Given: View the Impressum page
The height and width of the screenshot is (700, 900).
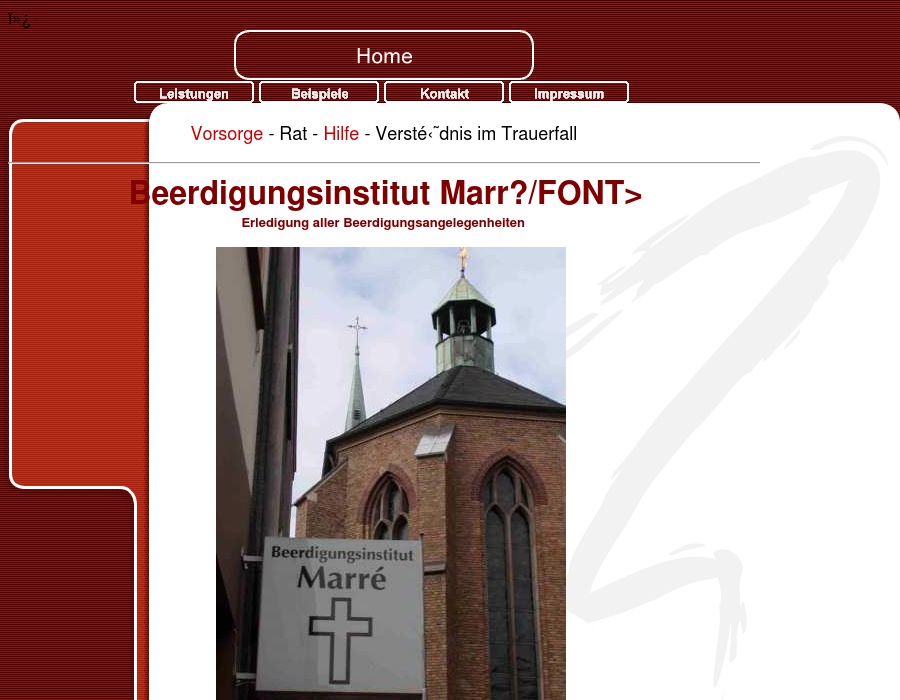Looking at the screenshot, I should [x=569, y=93].
